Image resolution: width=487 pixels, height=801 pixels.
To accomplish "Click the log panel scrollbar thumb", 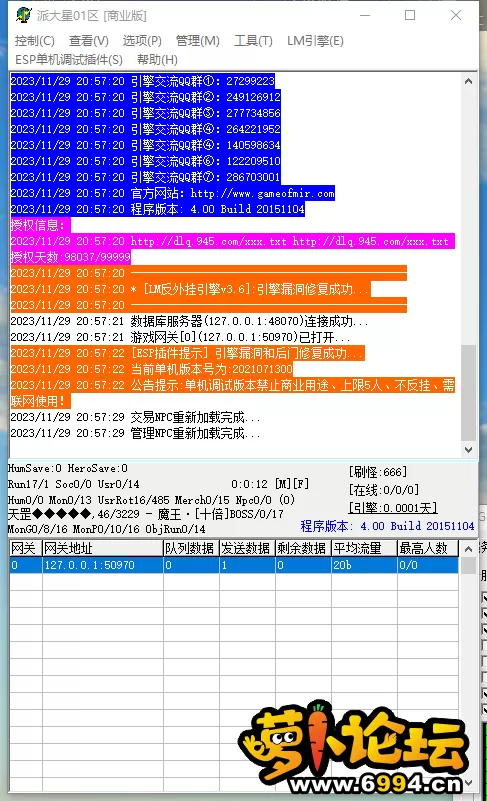I will (x=468, y=392).
